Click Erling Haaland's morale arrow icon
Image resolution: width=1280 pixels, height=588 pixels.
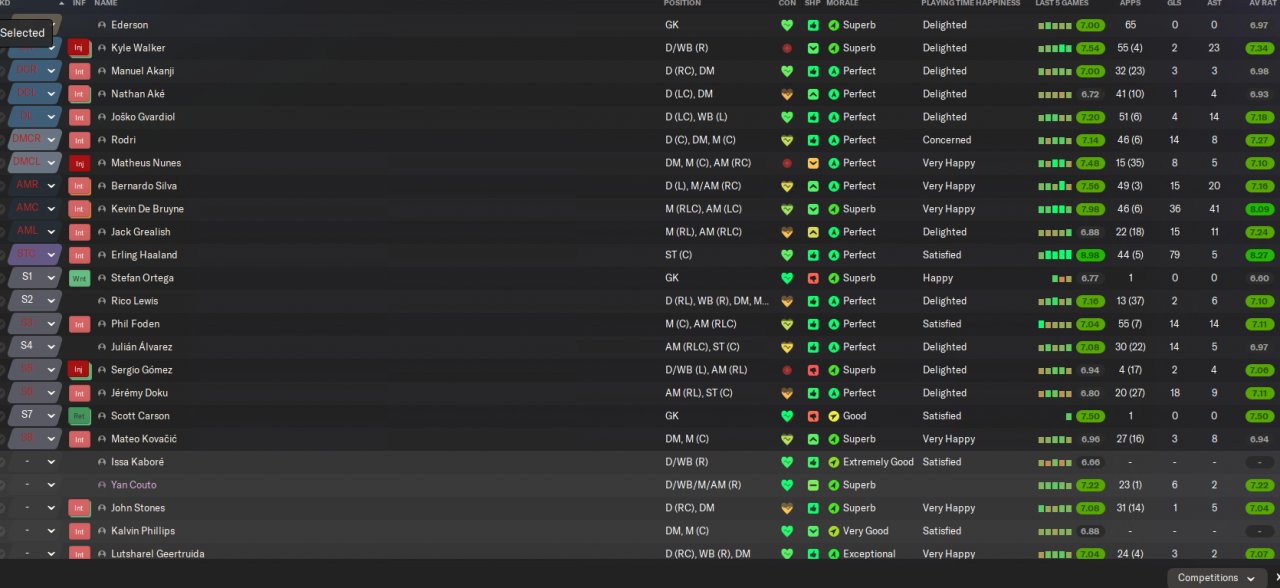tap(834, 255)
